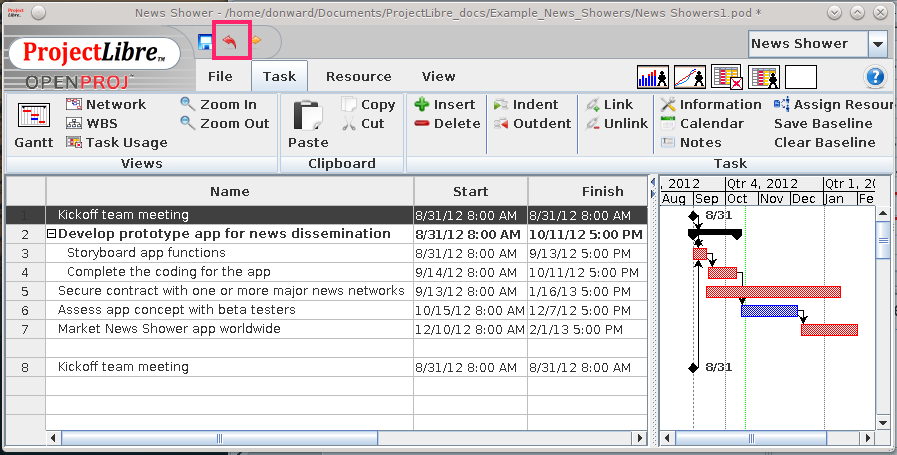This screenshot has height=455, width=897.
Task: Click the task table scroll right arrow
Action: click(x=640, y=438)
